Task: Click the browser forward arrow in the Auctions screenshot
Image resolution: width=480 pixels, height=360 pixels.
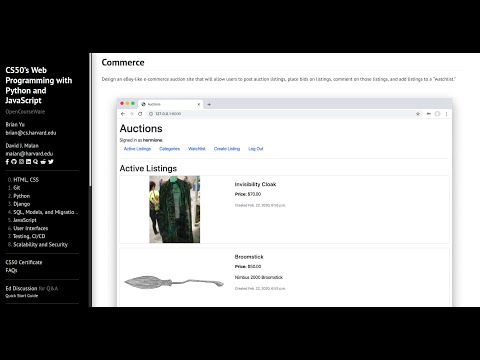Action: [131, 114]
